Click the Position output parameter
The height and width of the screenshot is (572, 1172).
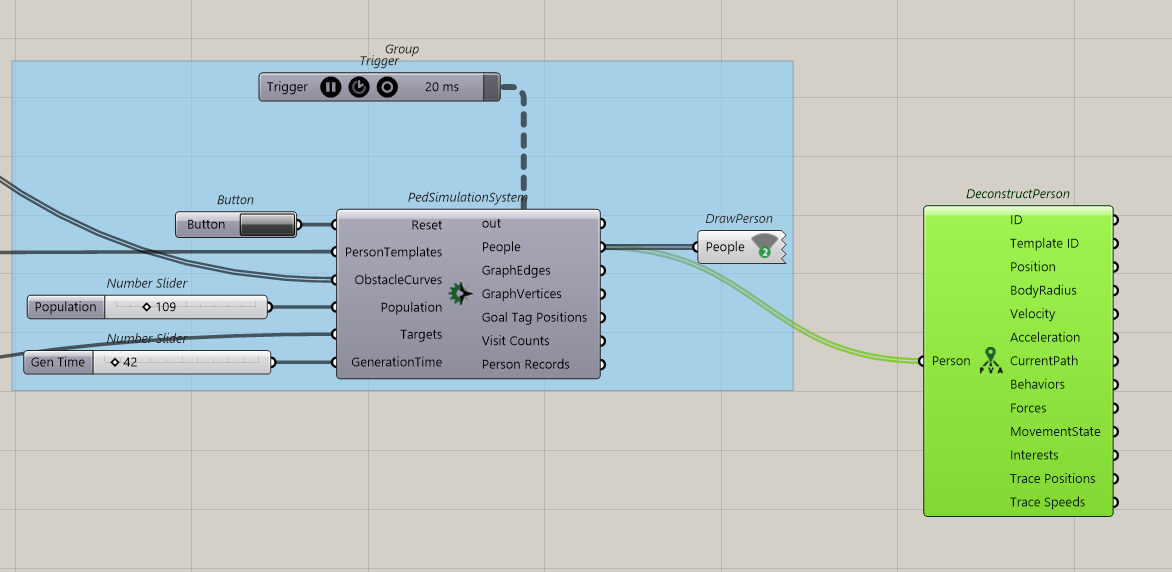[1032, 267]
